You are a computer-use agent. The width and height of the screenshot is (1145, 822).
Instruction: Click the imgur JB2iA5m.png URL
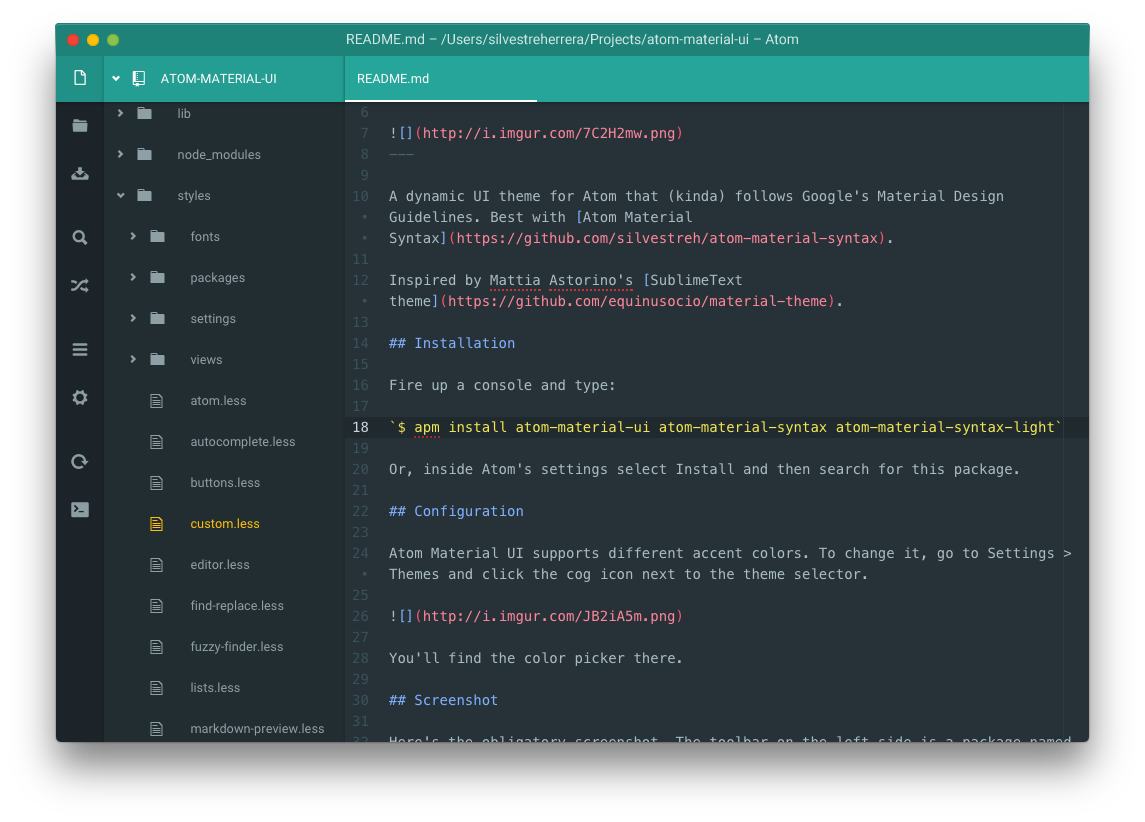(x=549, y=616)
